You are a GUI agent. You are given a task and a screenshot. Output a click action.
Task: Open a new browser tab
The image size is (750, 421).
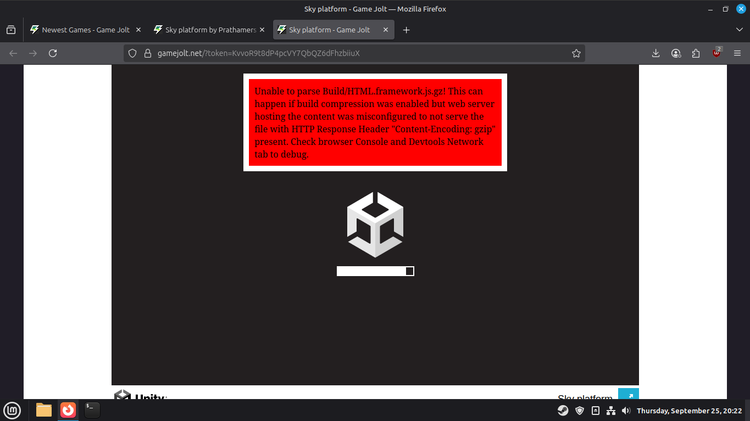tap(406, 30)
